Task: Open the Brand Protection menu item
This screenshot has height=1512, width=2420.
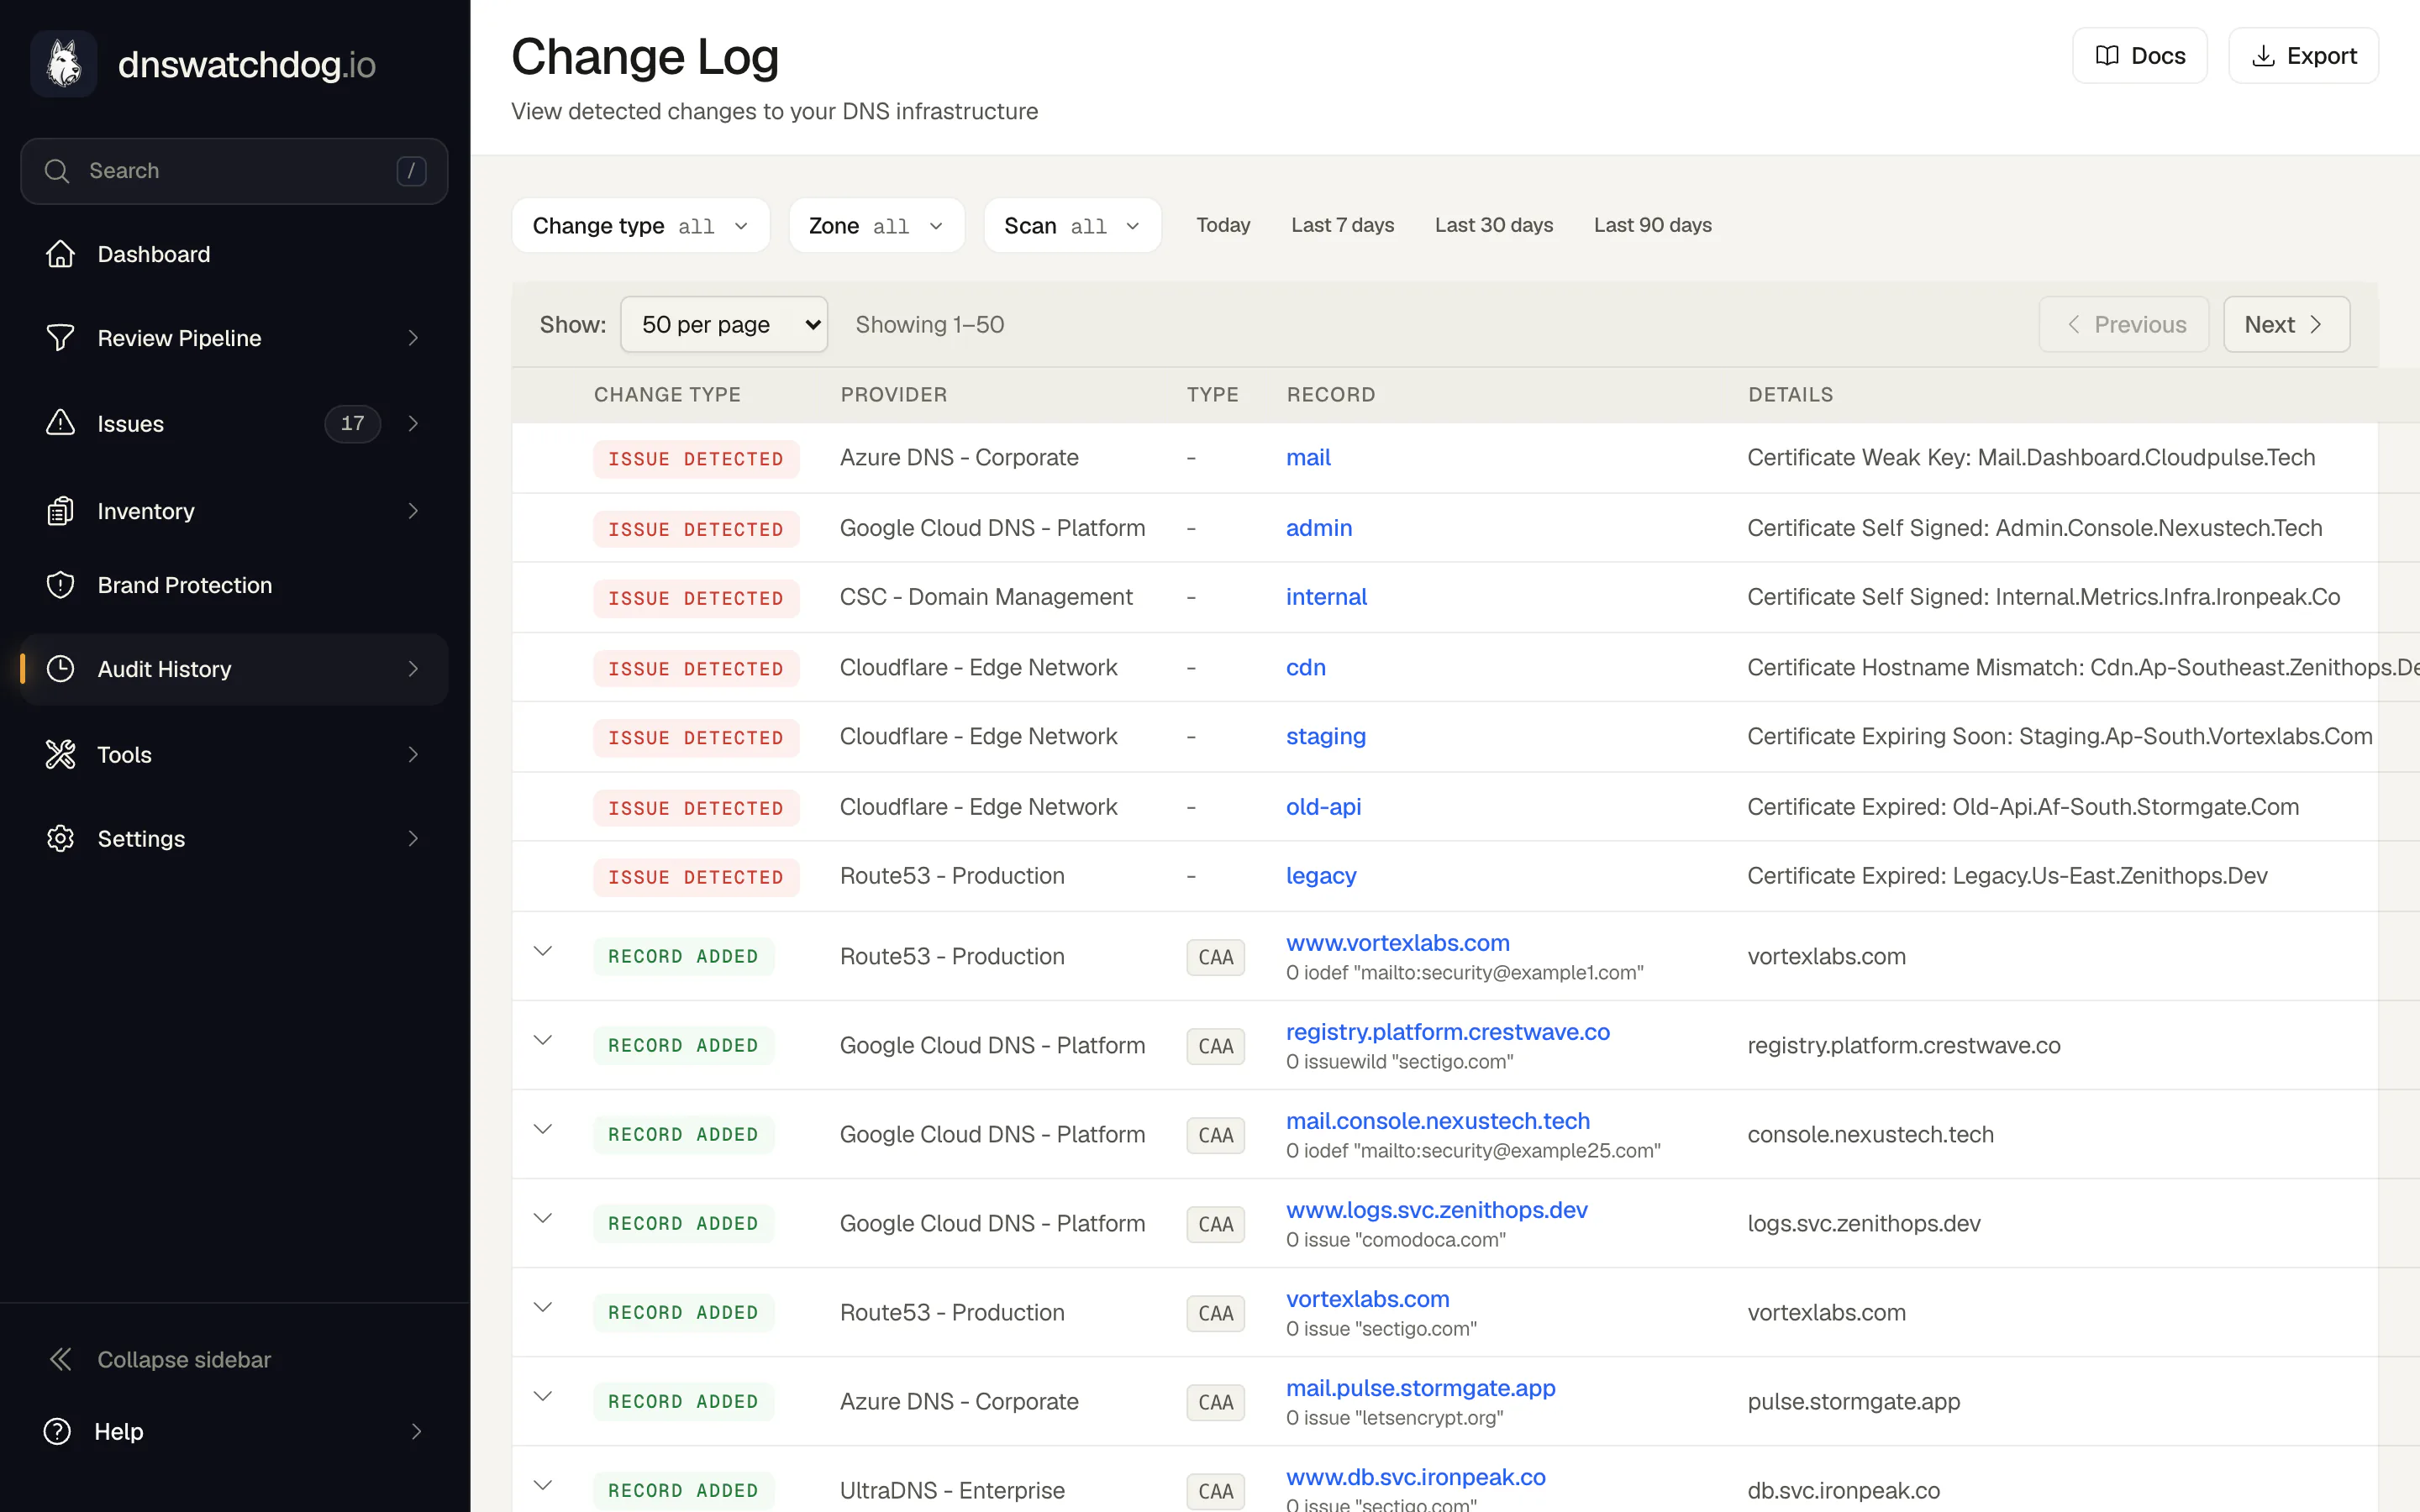Action: click(234, 585)
